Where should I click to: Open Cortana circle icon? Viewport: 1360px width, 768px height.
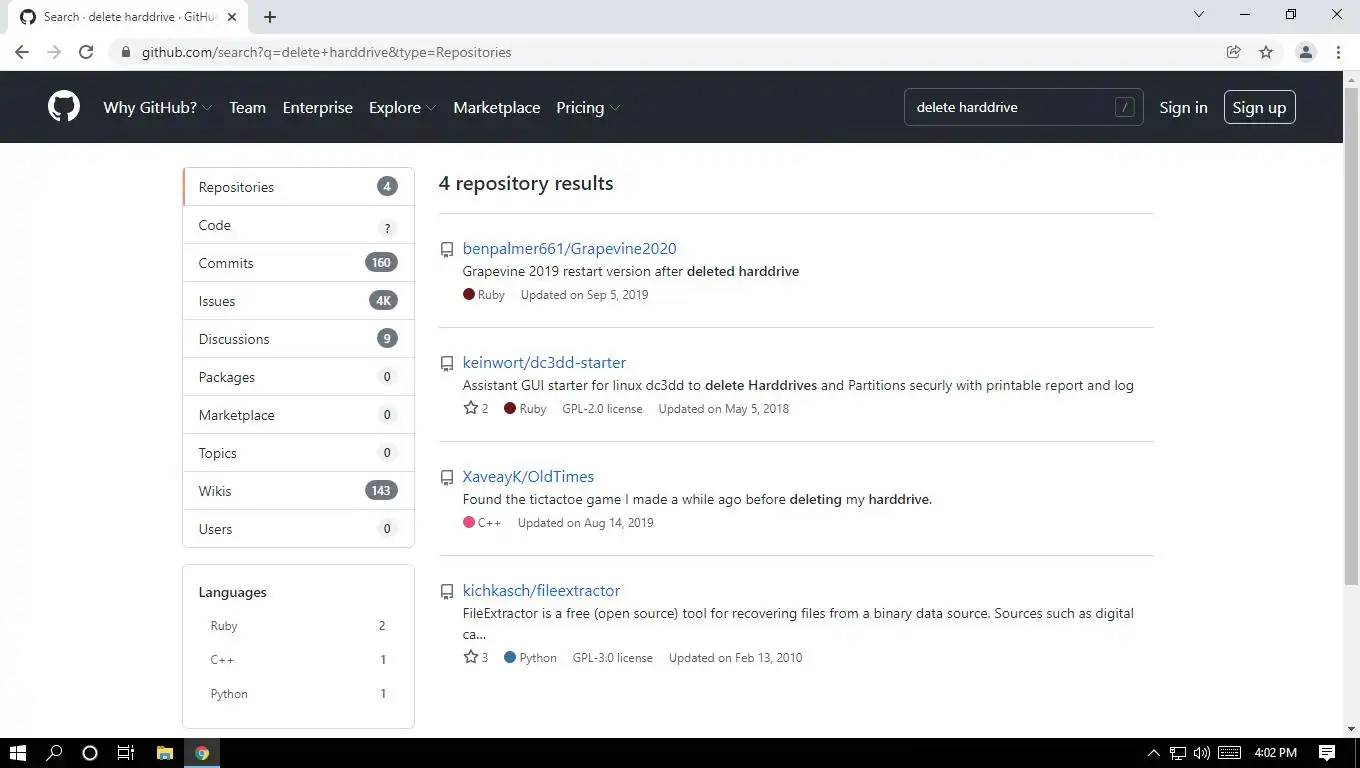tap(90, 753)
